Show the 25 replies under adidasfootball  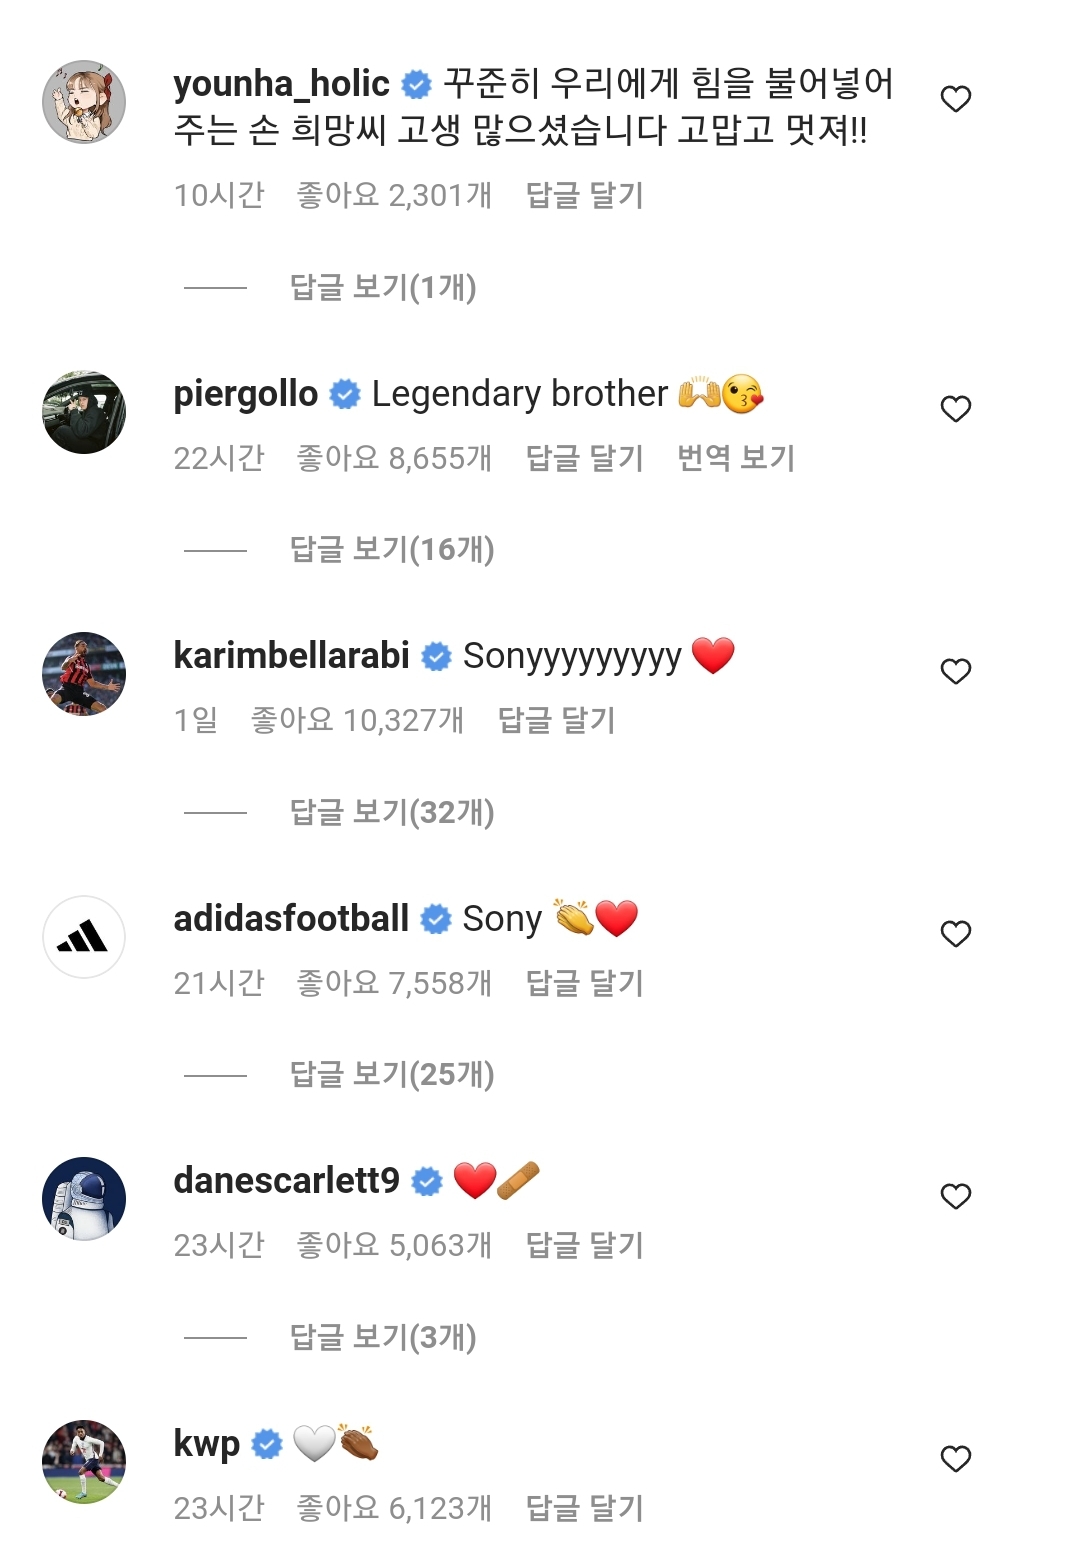click(x=391, y=1074)
